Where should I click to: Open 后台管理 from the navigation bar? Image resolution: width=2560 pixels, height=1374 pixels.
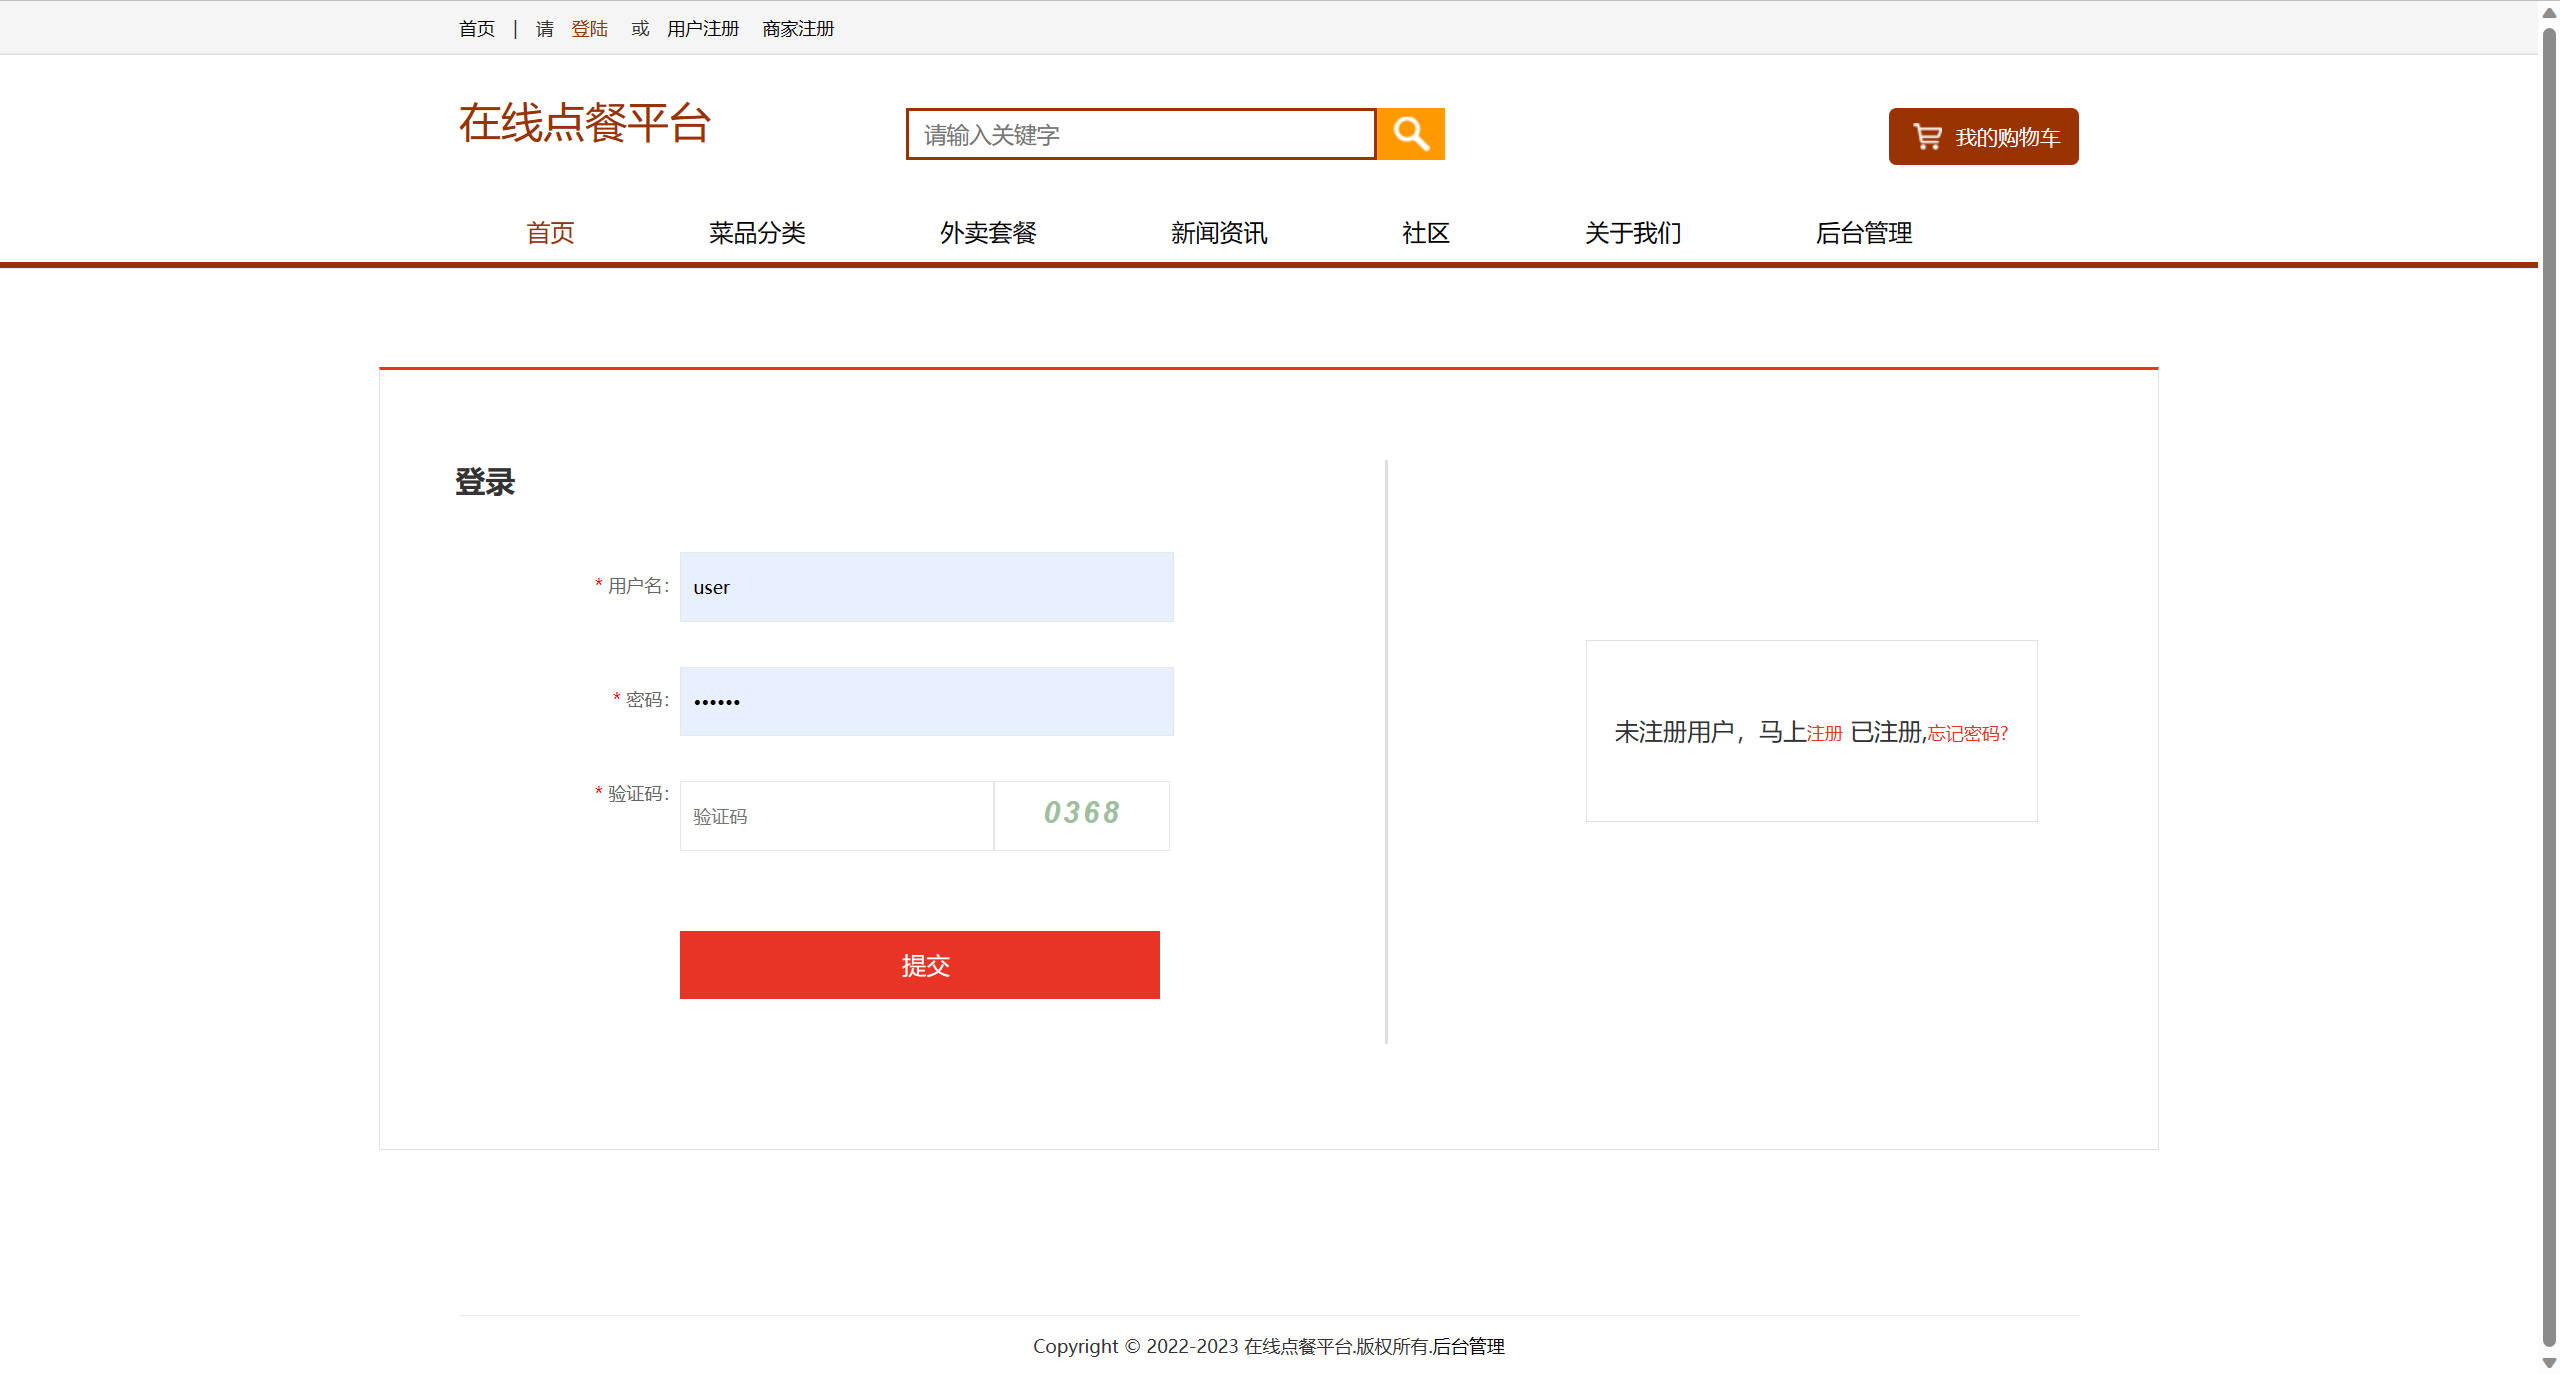(x=1864, y=233)
